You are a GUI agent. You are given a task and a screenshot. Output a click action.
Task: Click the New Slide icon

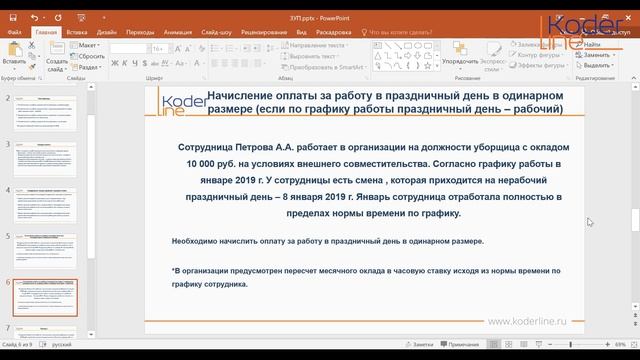pos(57,49)
